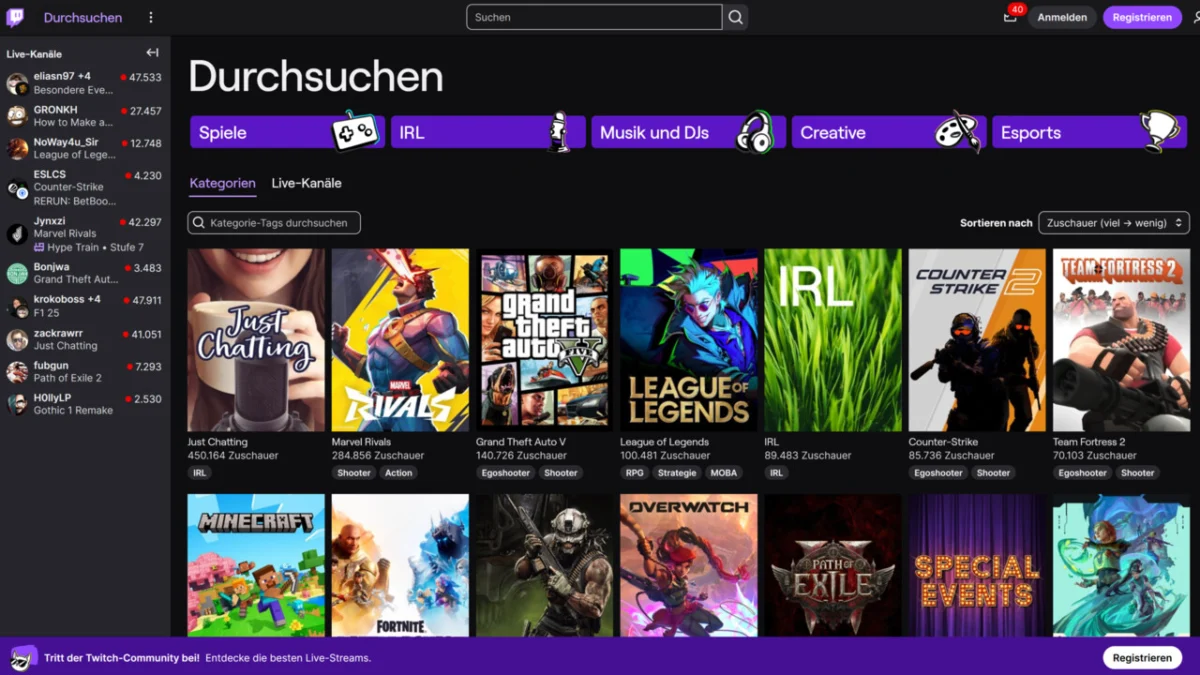Open the Esports category banner
The width and height of the screenshot is (1200, 675).
pos(1089,132)
